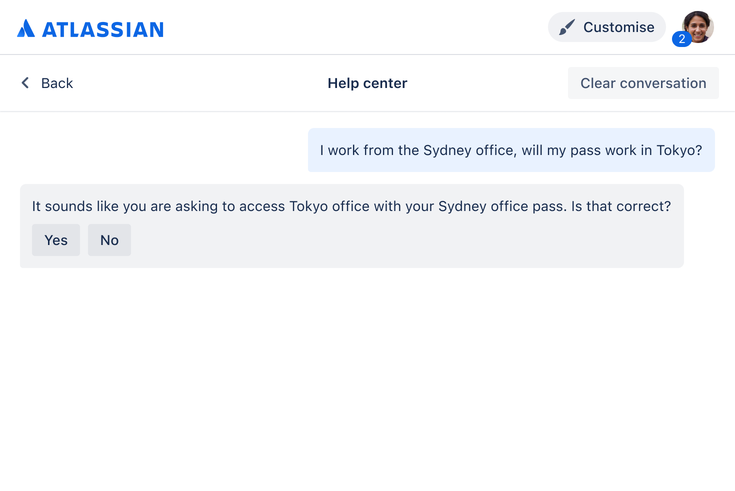735x491 pixels.
Task: Answer Yes to the confirmation question
Action: (x=56, y=240)
